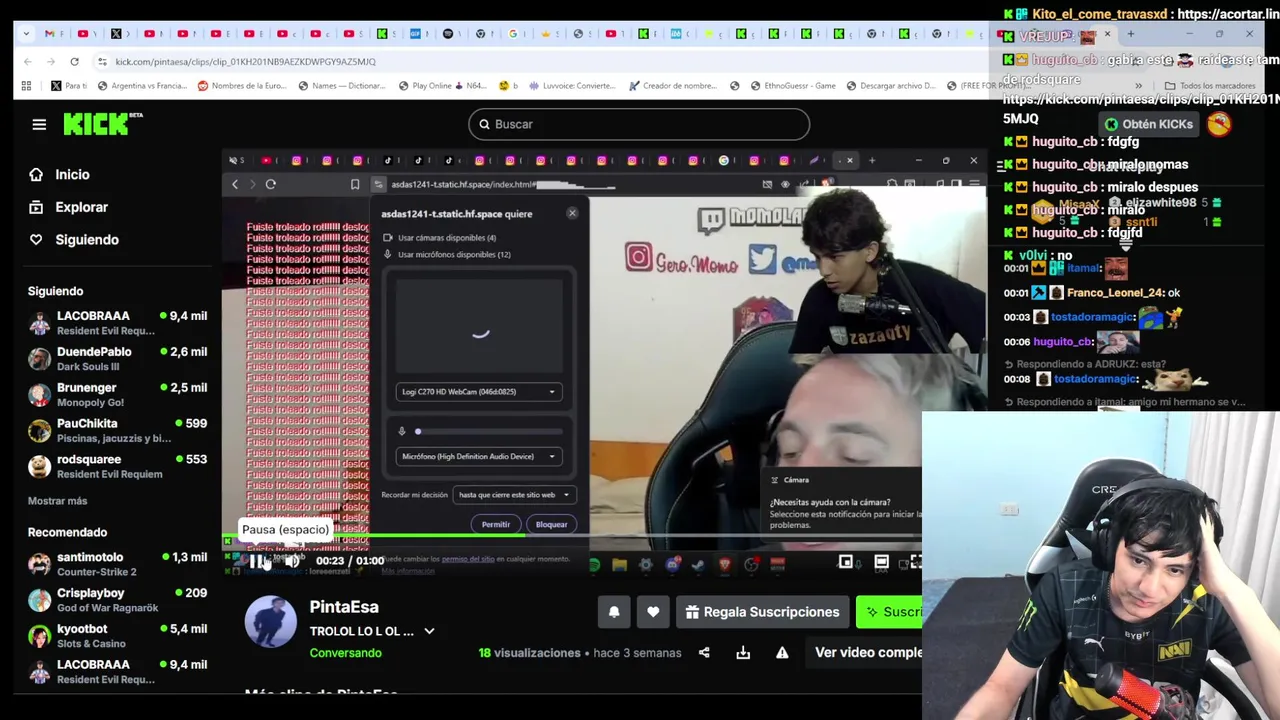This screenshot has width=1280, height=720.
Task: Reload icon in the inner clip browser
Action: coord(270,184)
